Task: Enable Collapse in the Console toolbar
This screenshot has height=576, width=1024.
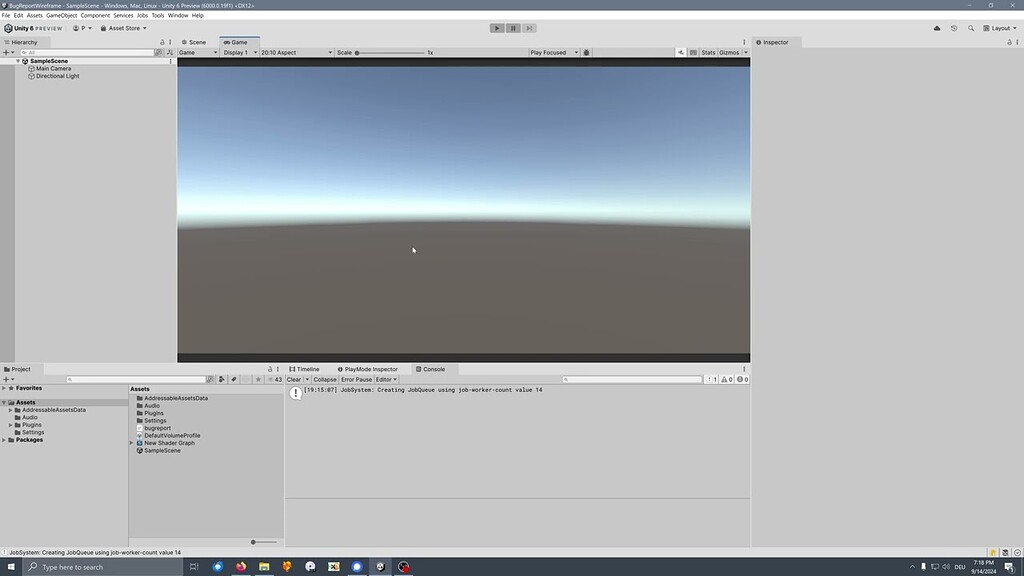Action: [x=324, y=379]
